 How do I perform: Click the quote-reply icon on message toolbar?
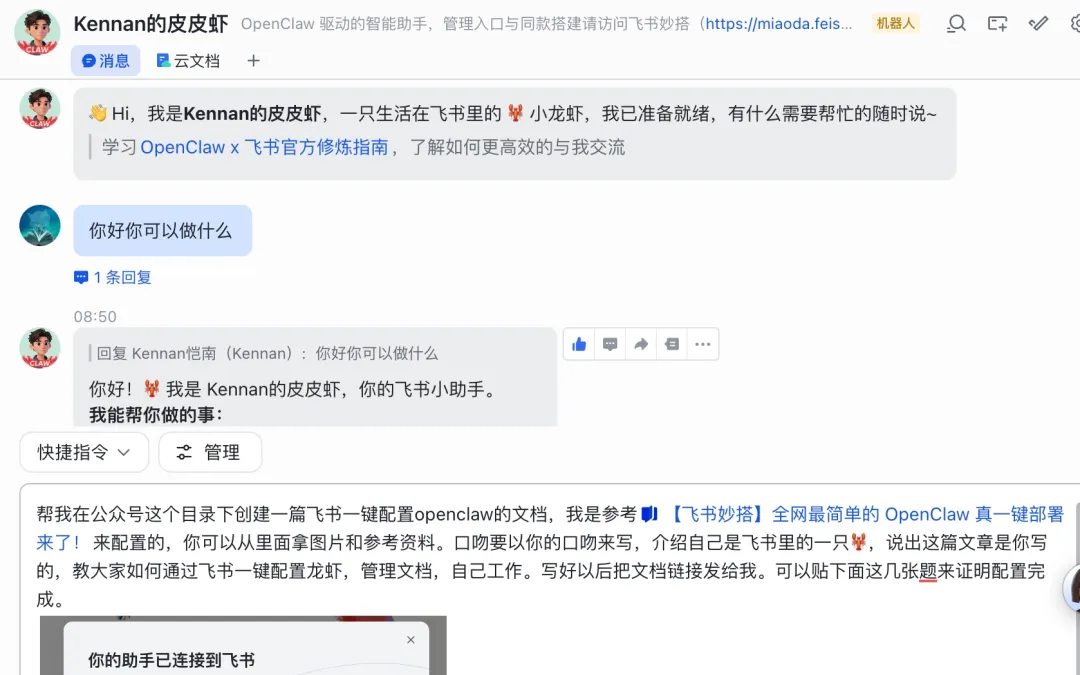tap(672, 344)
